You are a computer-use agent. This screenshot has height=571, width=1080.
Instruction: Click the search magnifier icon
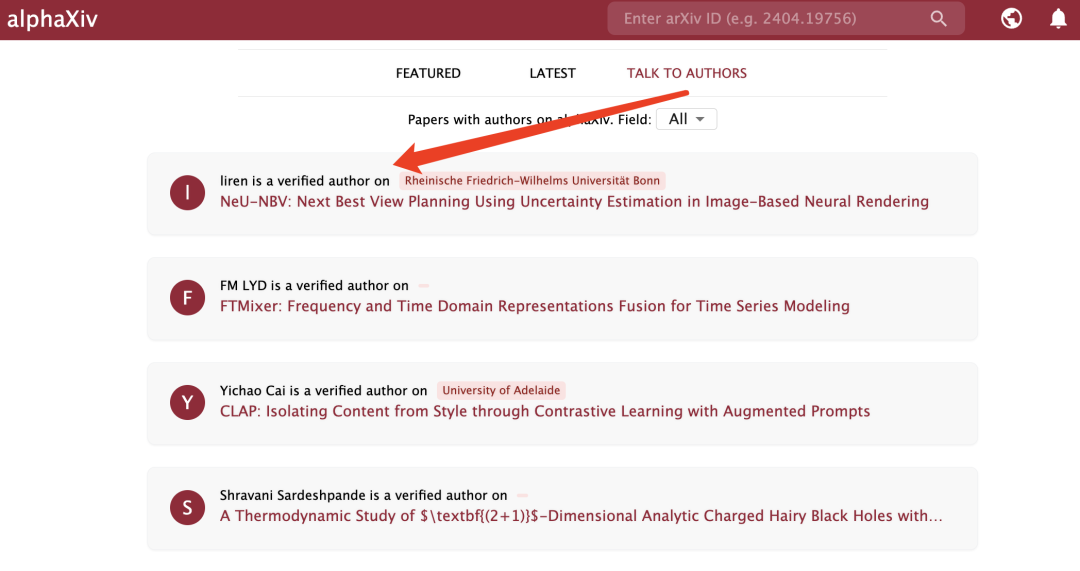[938, 19]
